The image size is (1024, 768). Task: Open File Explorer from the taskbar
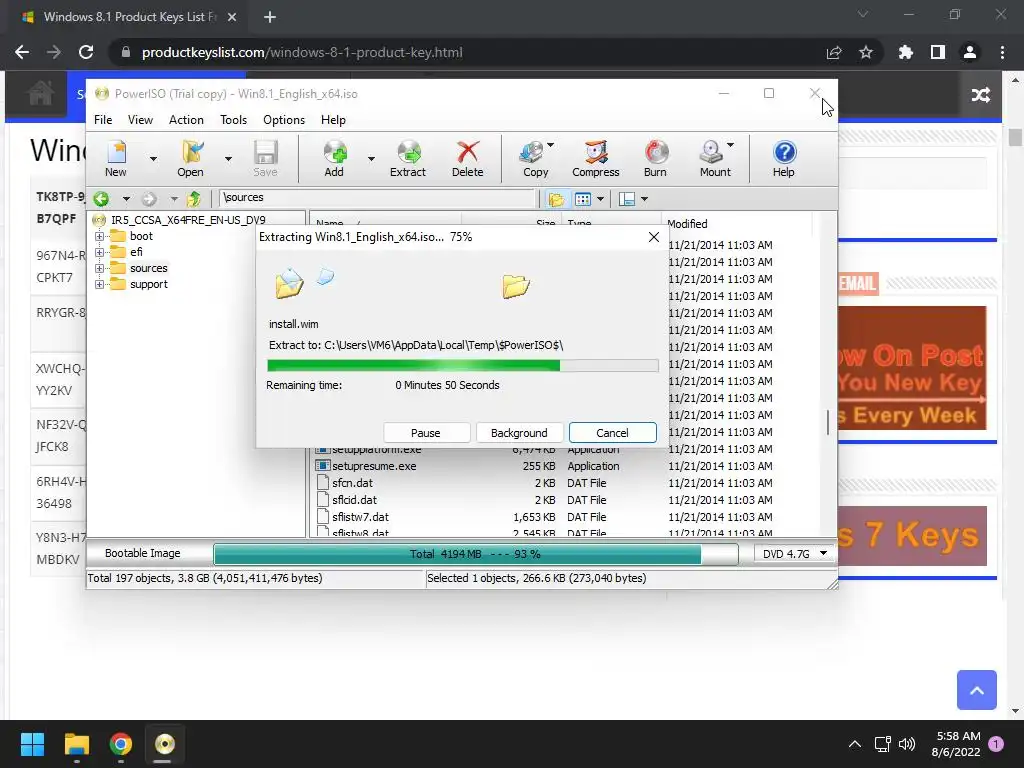tap(76, 744)
